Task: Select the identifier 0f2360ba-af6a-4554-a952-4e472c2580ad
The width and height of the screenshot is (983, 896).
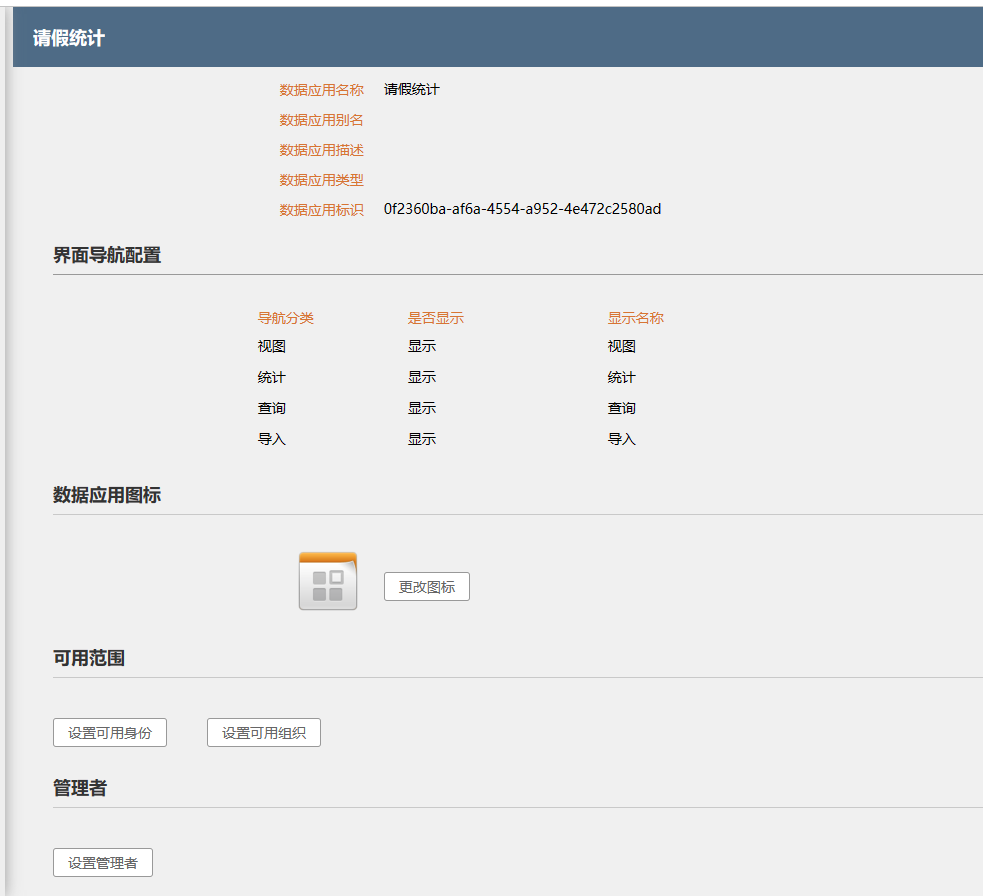Action: click(522, 209)
